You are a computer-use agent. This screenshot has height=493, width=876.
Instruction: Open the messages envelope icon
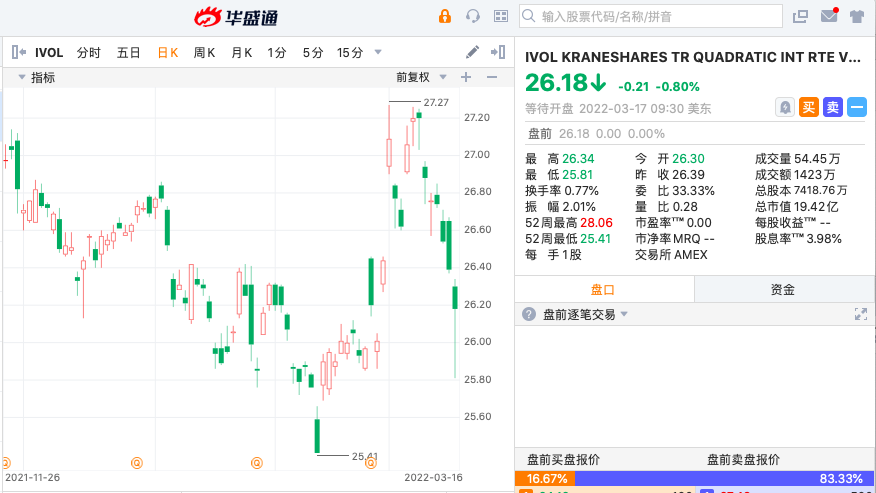pyautogui.click(x=830, y=16)
